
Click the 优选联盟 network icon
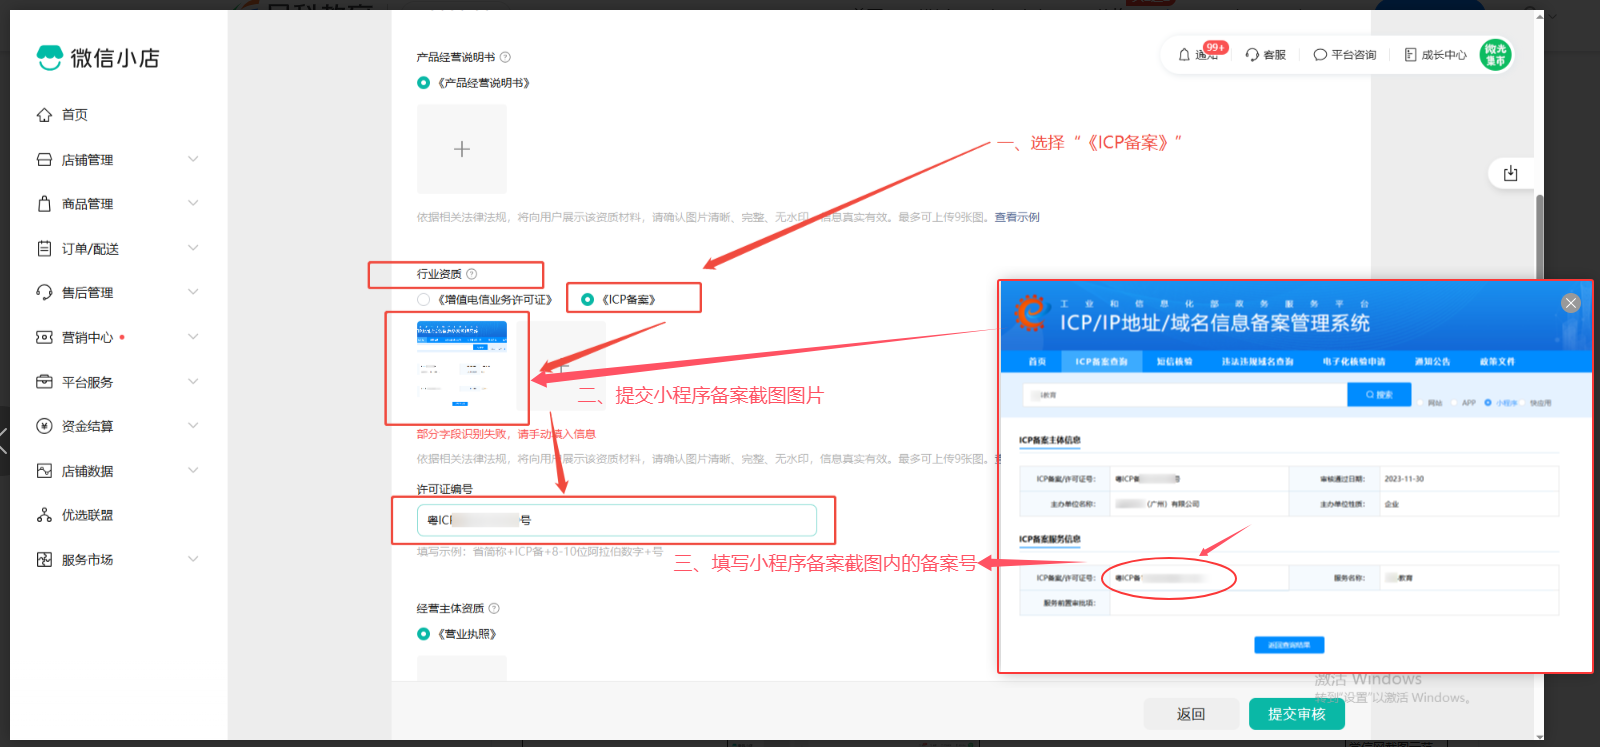point(44,515)
